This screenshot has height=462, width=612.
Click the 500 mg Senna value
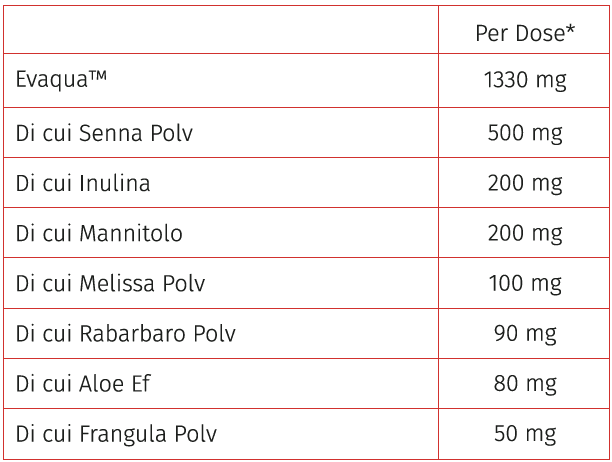coord(525,133)
